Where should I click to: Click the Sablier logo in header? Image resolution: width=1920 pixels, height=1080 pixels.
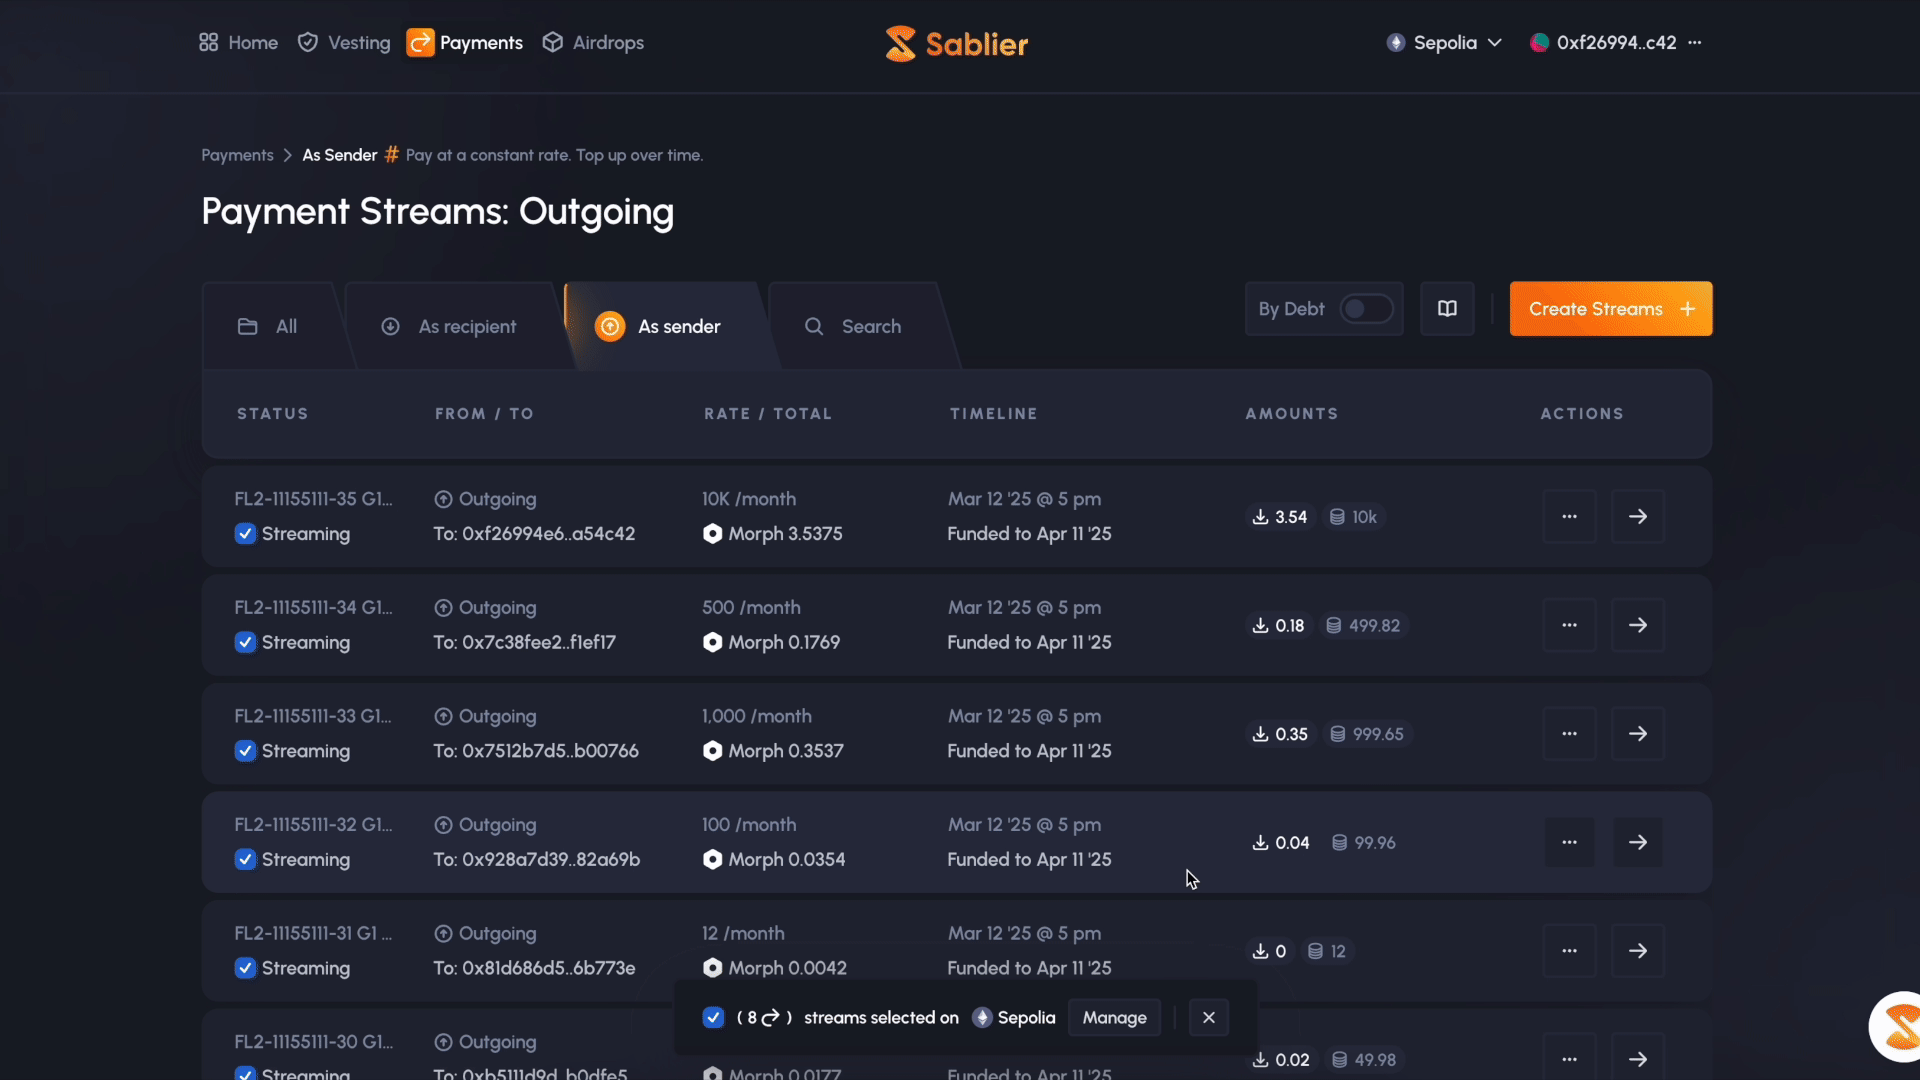point(956,44)
